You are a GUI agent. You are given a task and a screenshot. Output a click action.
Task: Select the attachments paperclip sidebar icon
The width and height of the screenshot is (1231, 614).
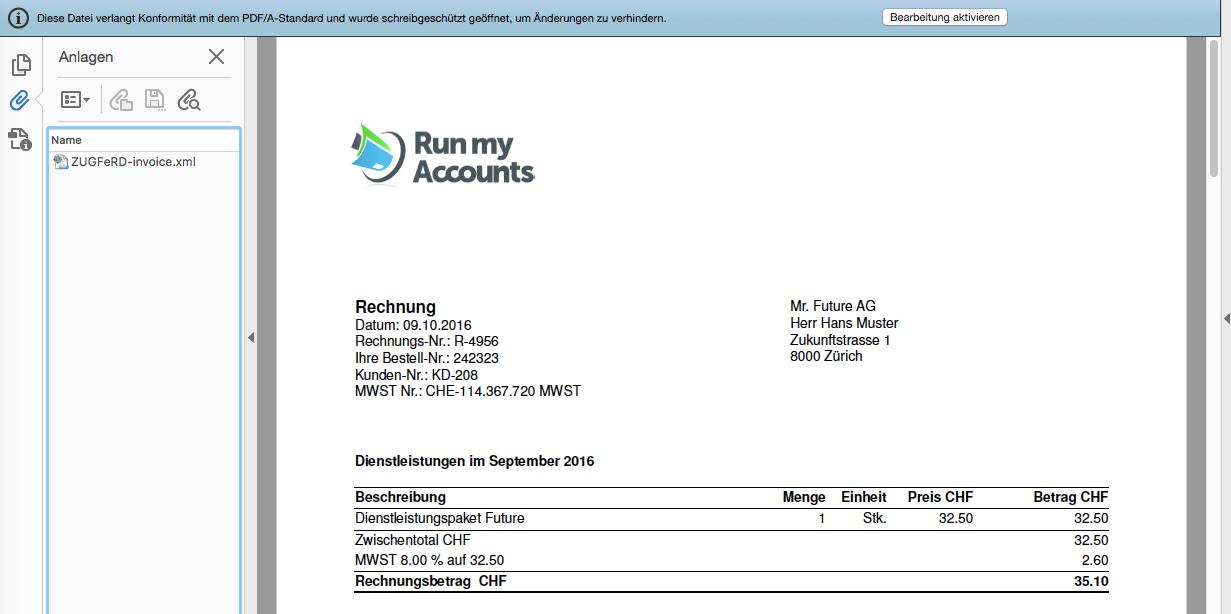tap(20, 101)
